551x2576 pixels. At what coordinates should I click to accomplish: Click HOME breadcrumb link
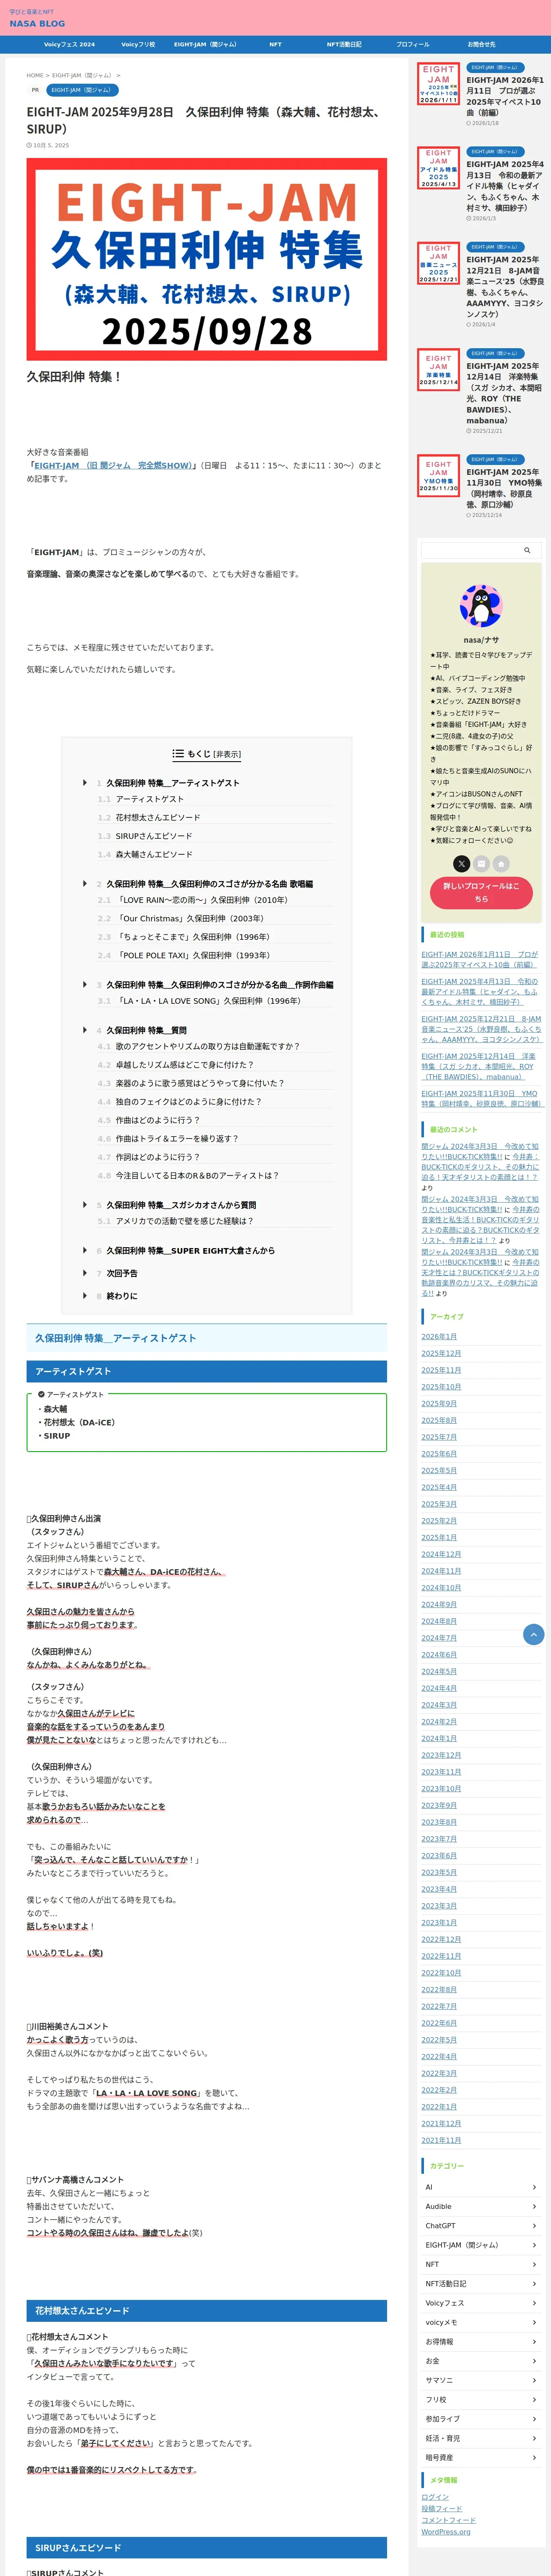(x=35, y=75)
